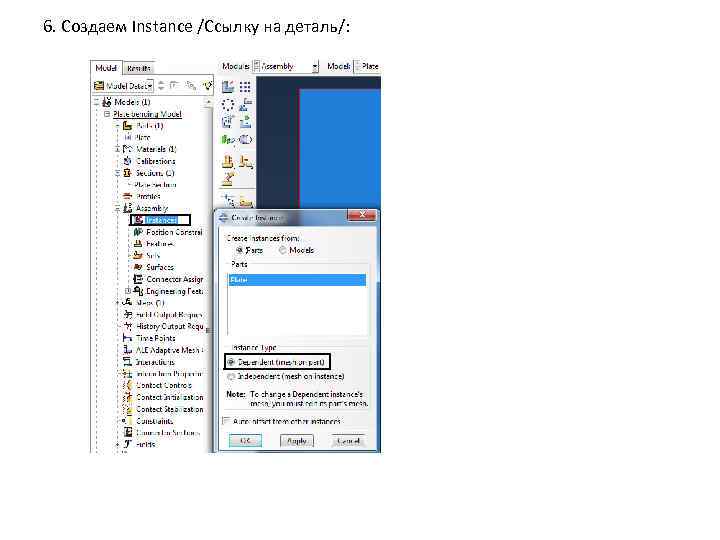
Task: Select the Linear Pattern grid tool
Action: 245,87
